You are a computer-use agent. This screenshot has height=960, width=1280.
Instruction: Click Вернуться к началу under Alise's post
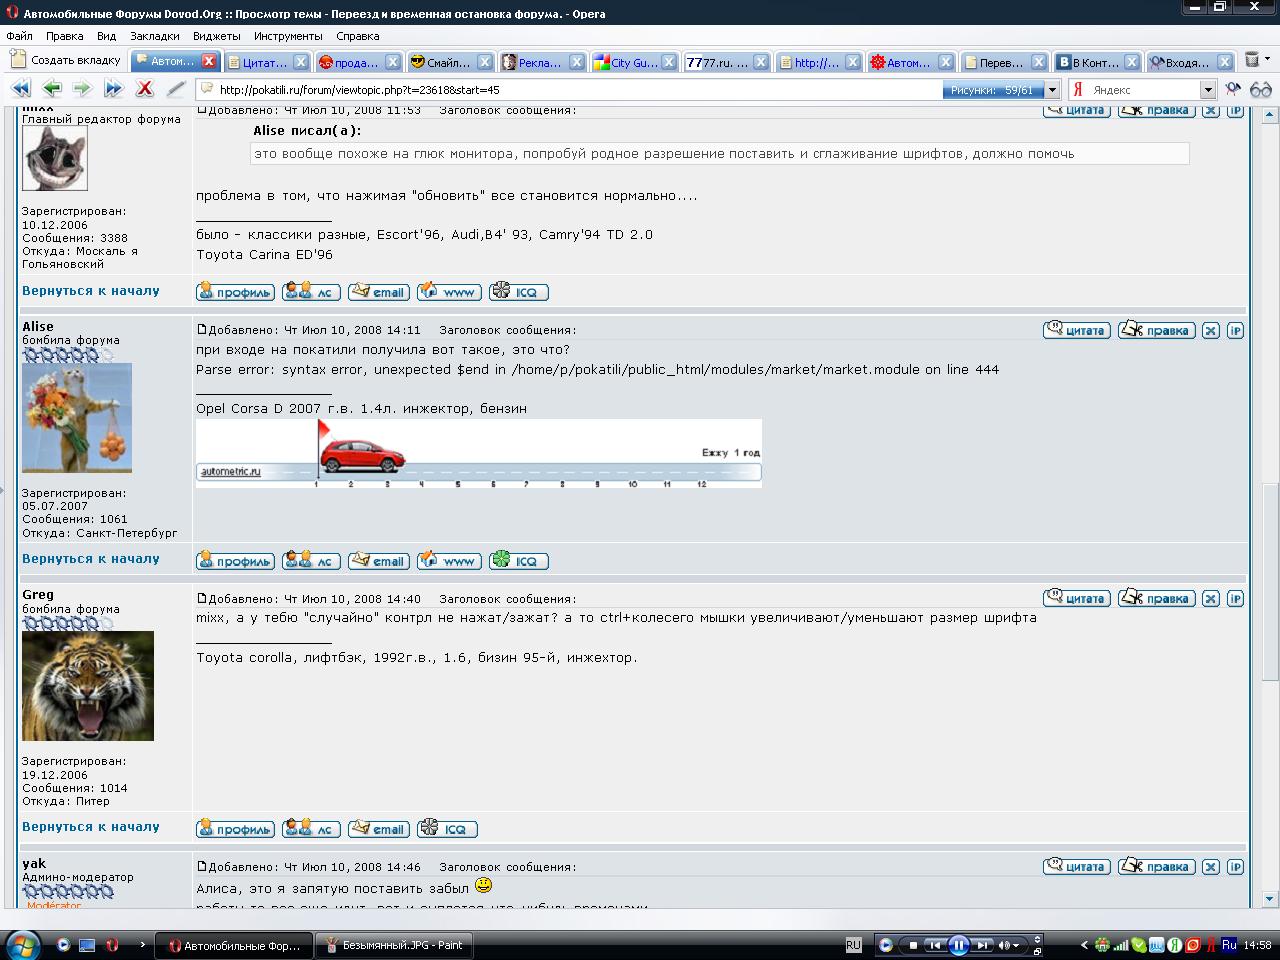tap(91, 559)
